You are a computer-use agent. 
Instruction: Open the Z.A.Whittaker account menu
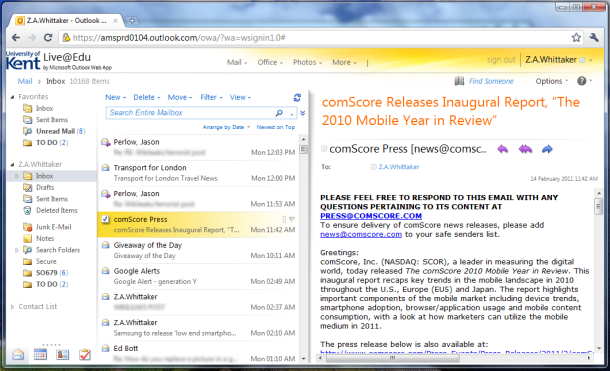pos(559,60)
